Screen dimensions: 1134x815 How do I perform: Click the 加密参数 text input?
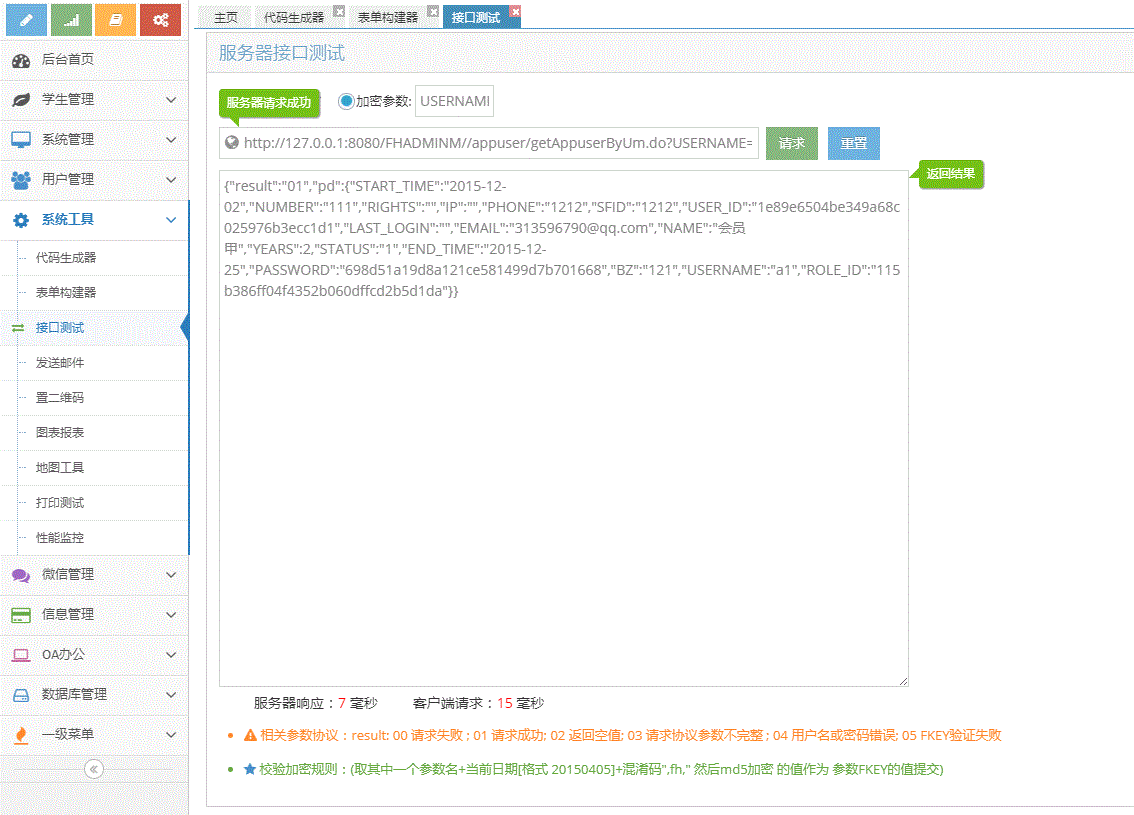[454, 101]
